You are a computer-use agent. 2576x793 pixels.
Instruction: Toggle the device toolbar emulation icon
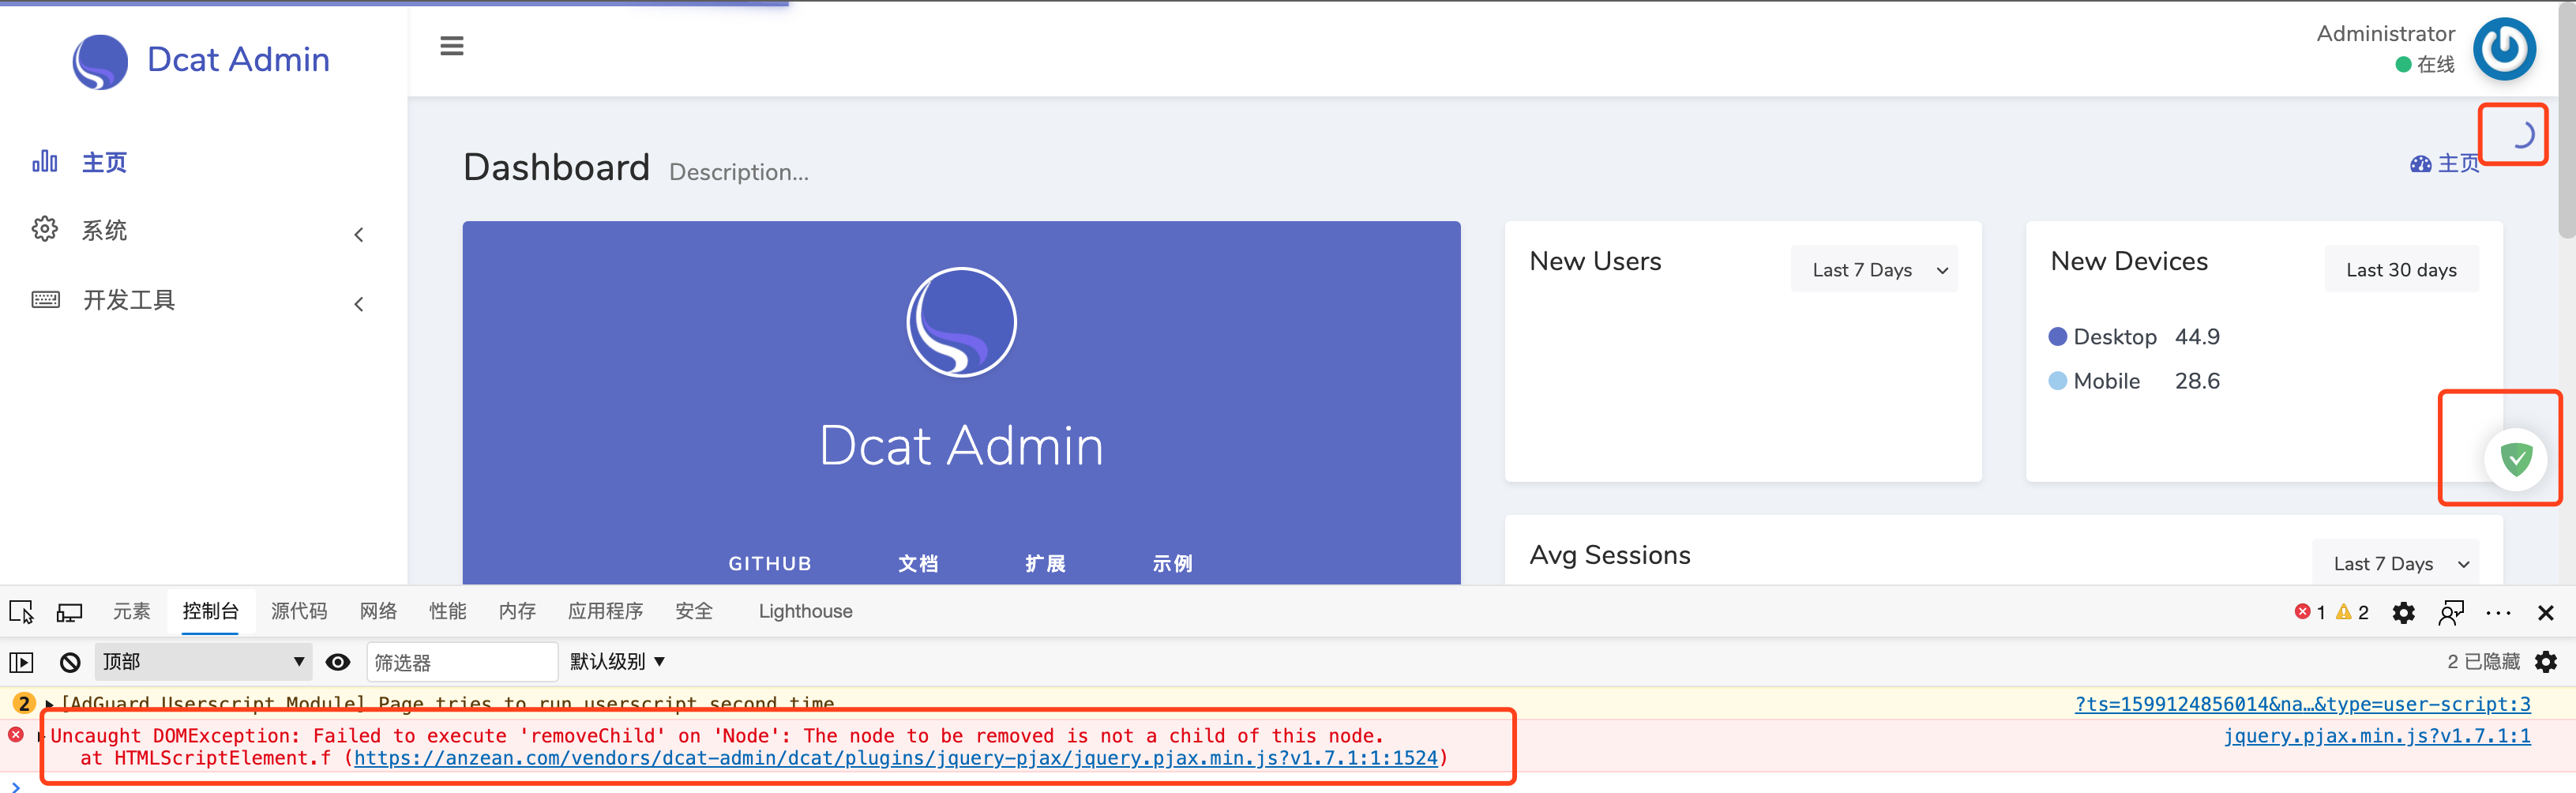pyautogui.click(x=69, y=611)
